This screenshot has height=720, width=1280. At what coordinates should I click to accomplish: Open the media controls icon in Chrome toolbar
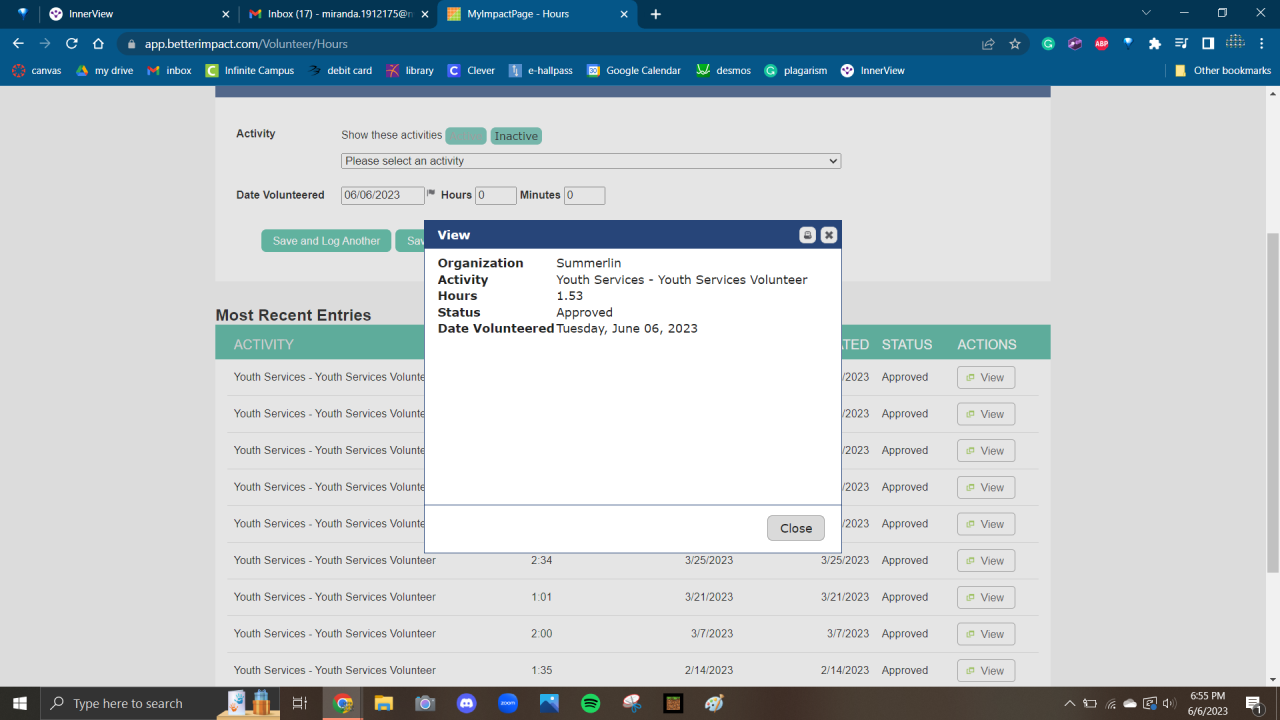coord(1181,43)
